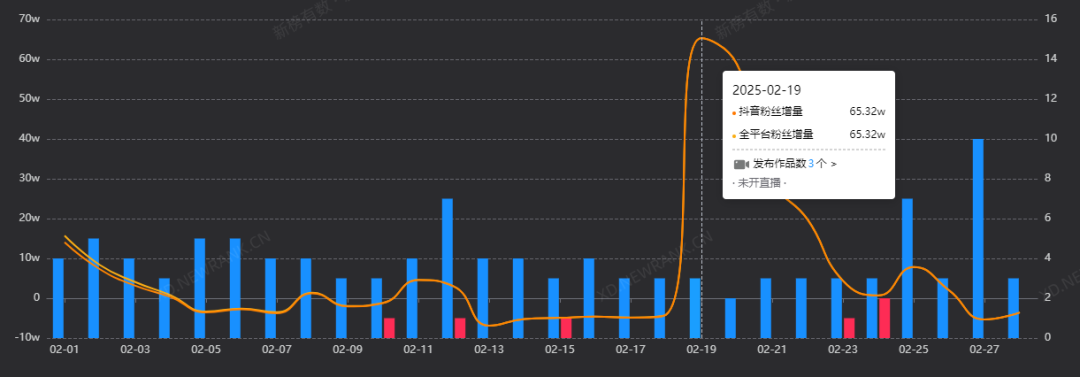Click the x-axis label 02-23
Image resolution: width=1080 pixels, height=377 pixels.
(842, 349)
